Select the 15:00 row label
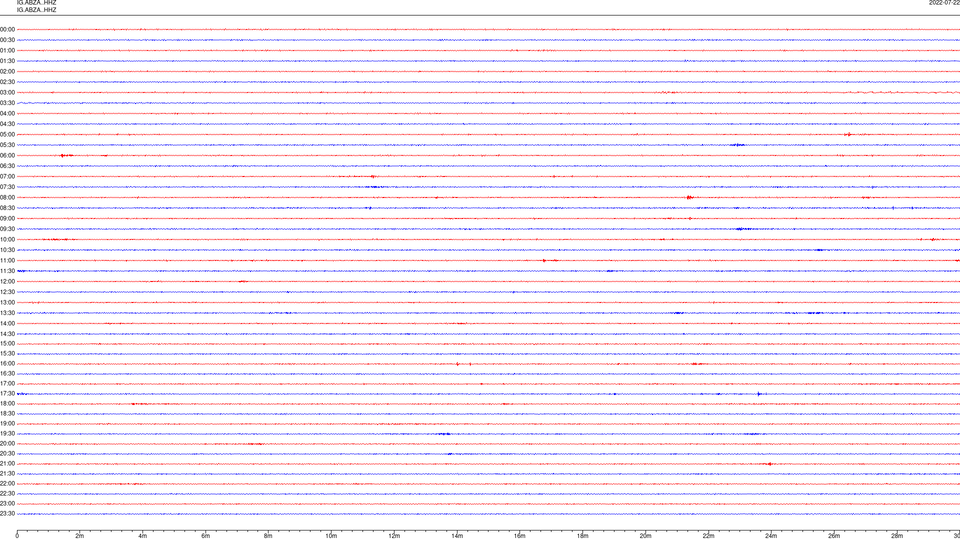The image size is (960, 540). [x=7, y=344]
